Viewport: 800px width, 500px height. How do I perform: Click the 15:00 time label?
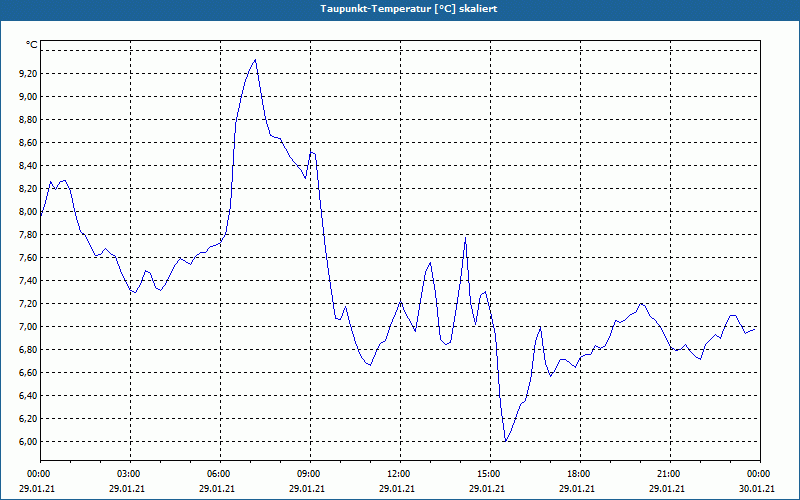tap(490, 474)
